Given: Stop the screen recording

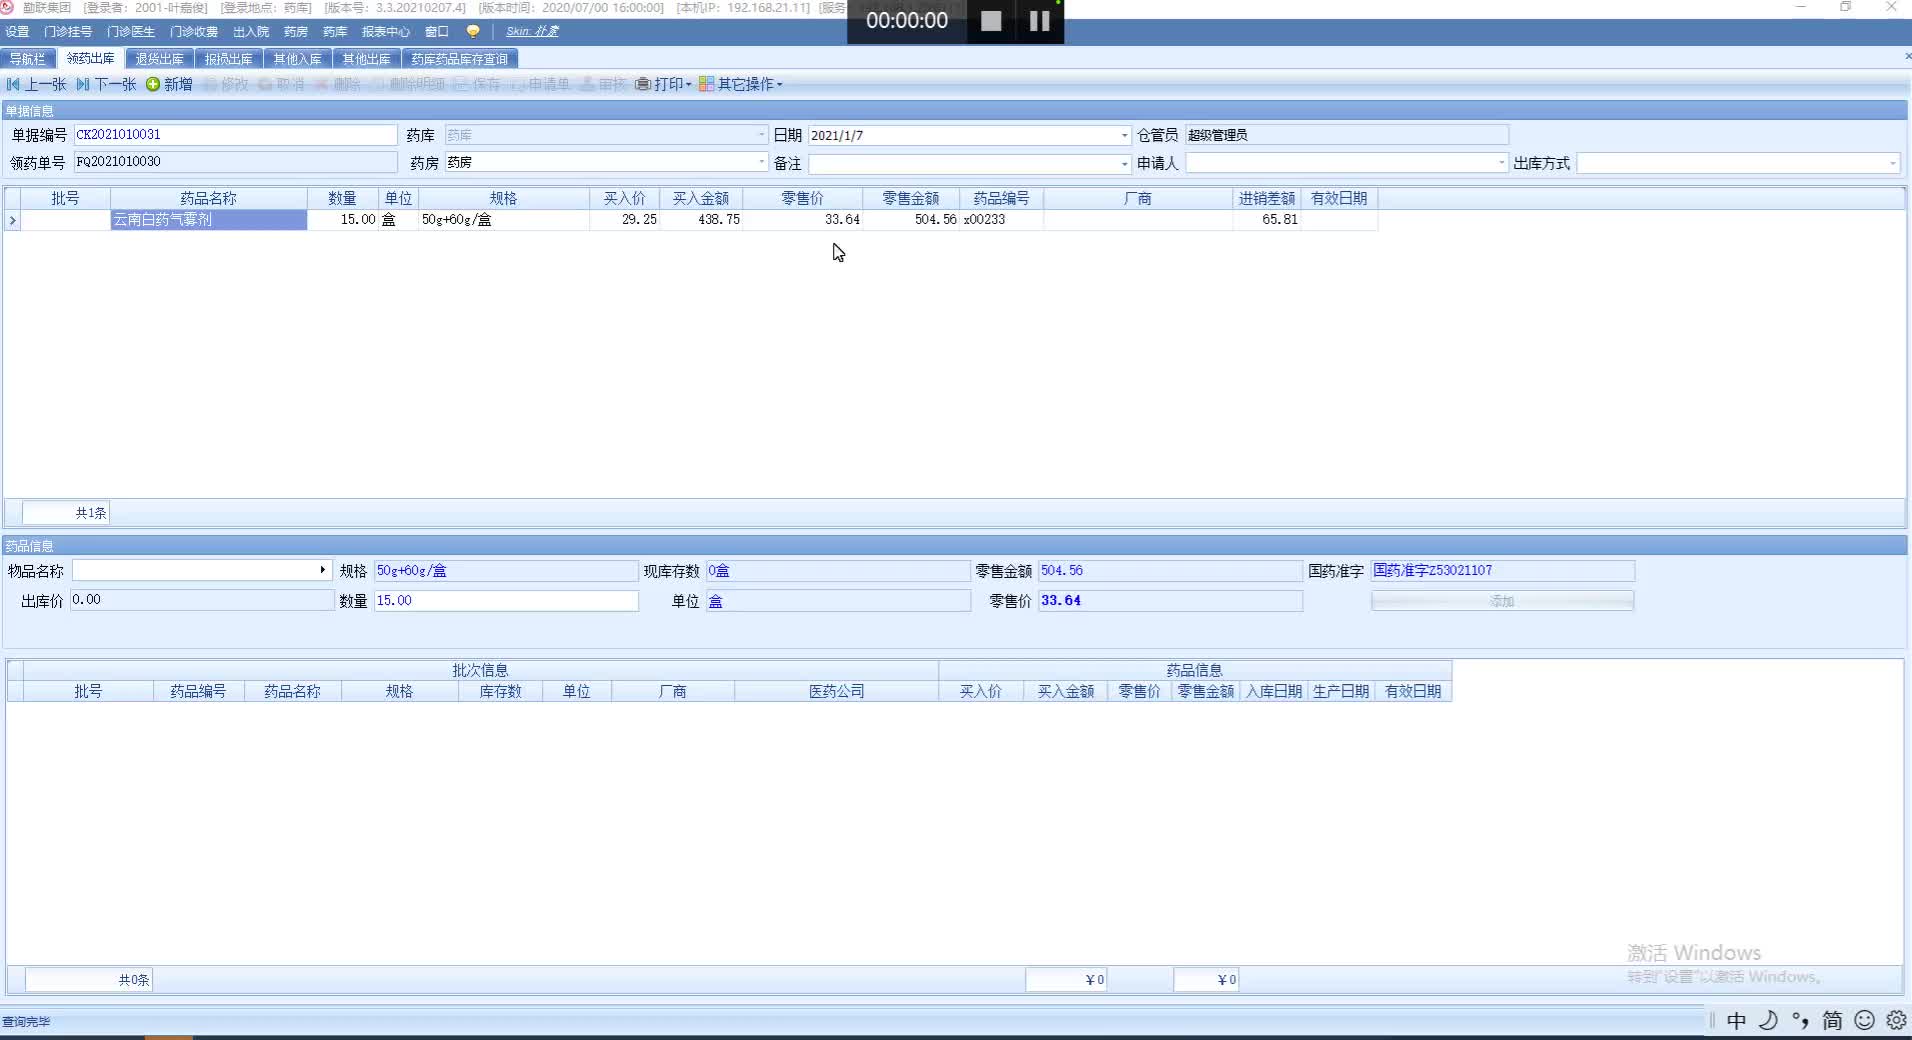Looking at the screenshot, I should 991,21.
